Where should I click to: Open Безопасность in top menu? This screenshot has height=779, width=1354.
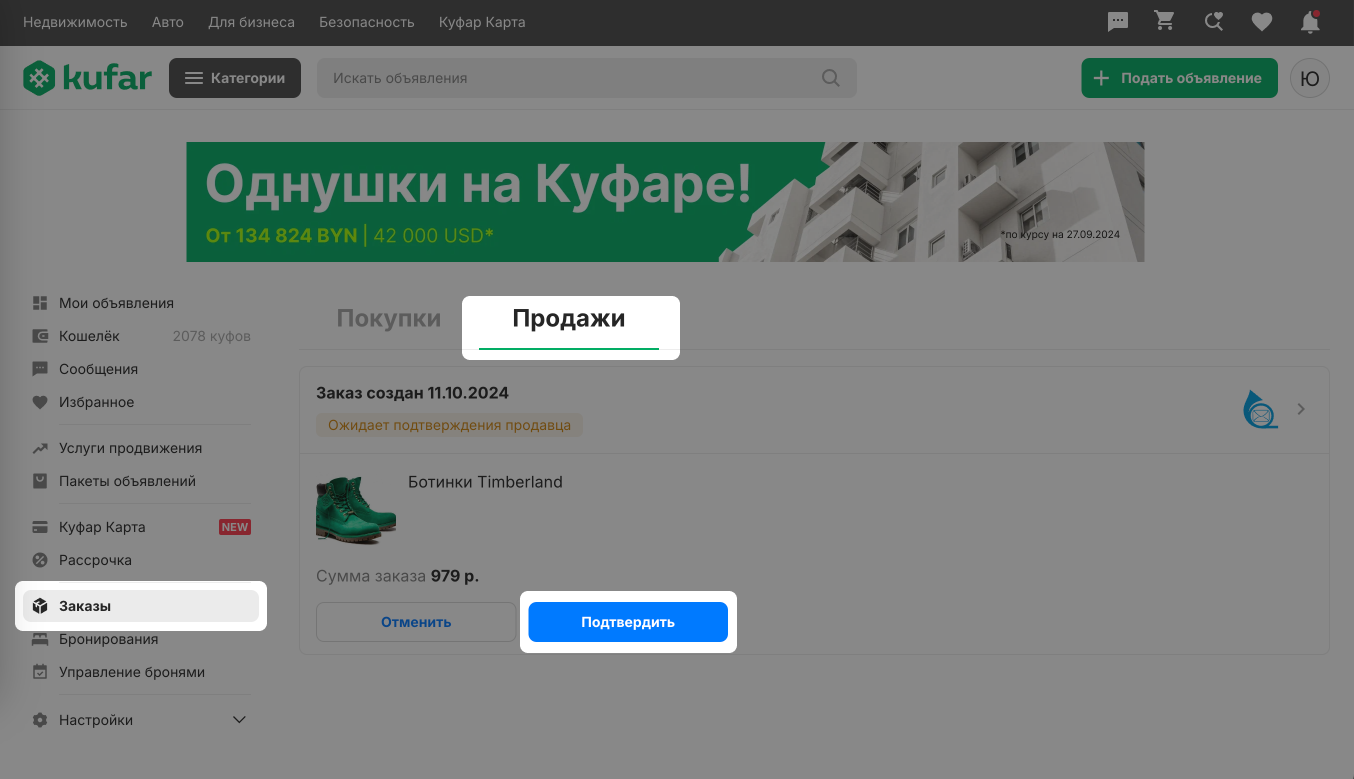[x=367, y=22]
